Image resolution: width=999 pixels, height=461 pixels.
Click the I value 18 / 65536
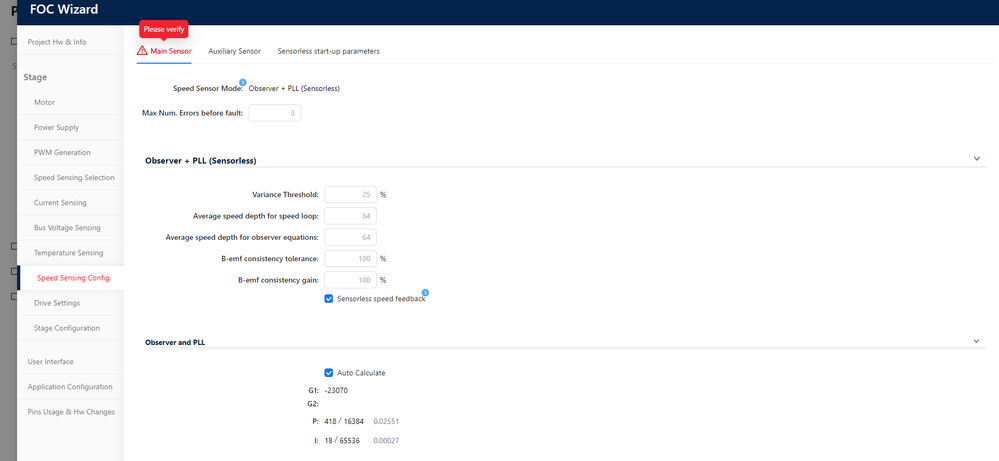tap(344, 441)
